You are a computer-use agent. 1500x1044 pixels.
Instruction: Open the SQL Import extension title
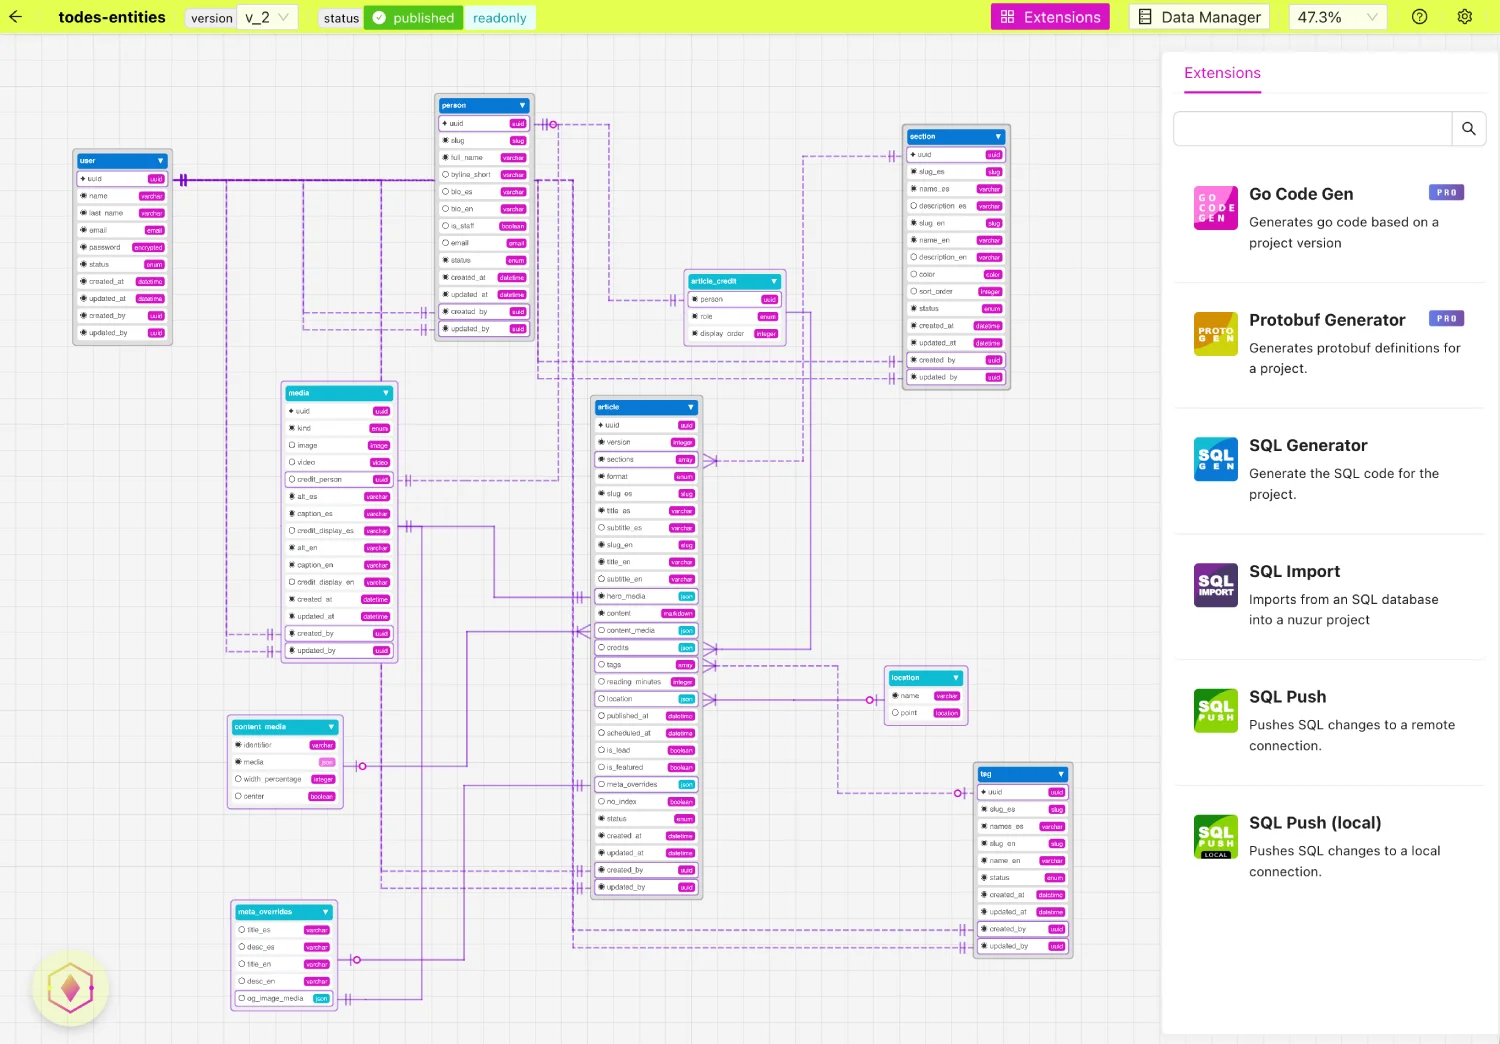point(1294,571)
